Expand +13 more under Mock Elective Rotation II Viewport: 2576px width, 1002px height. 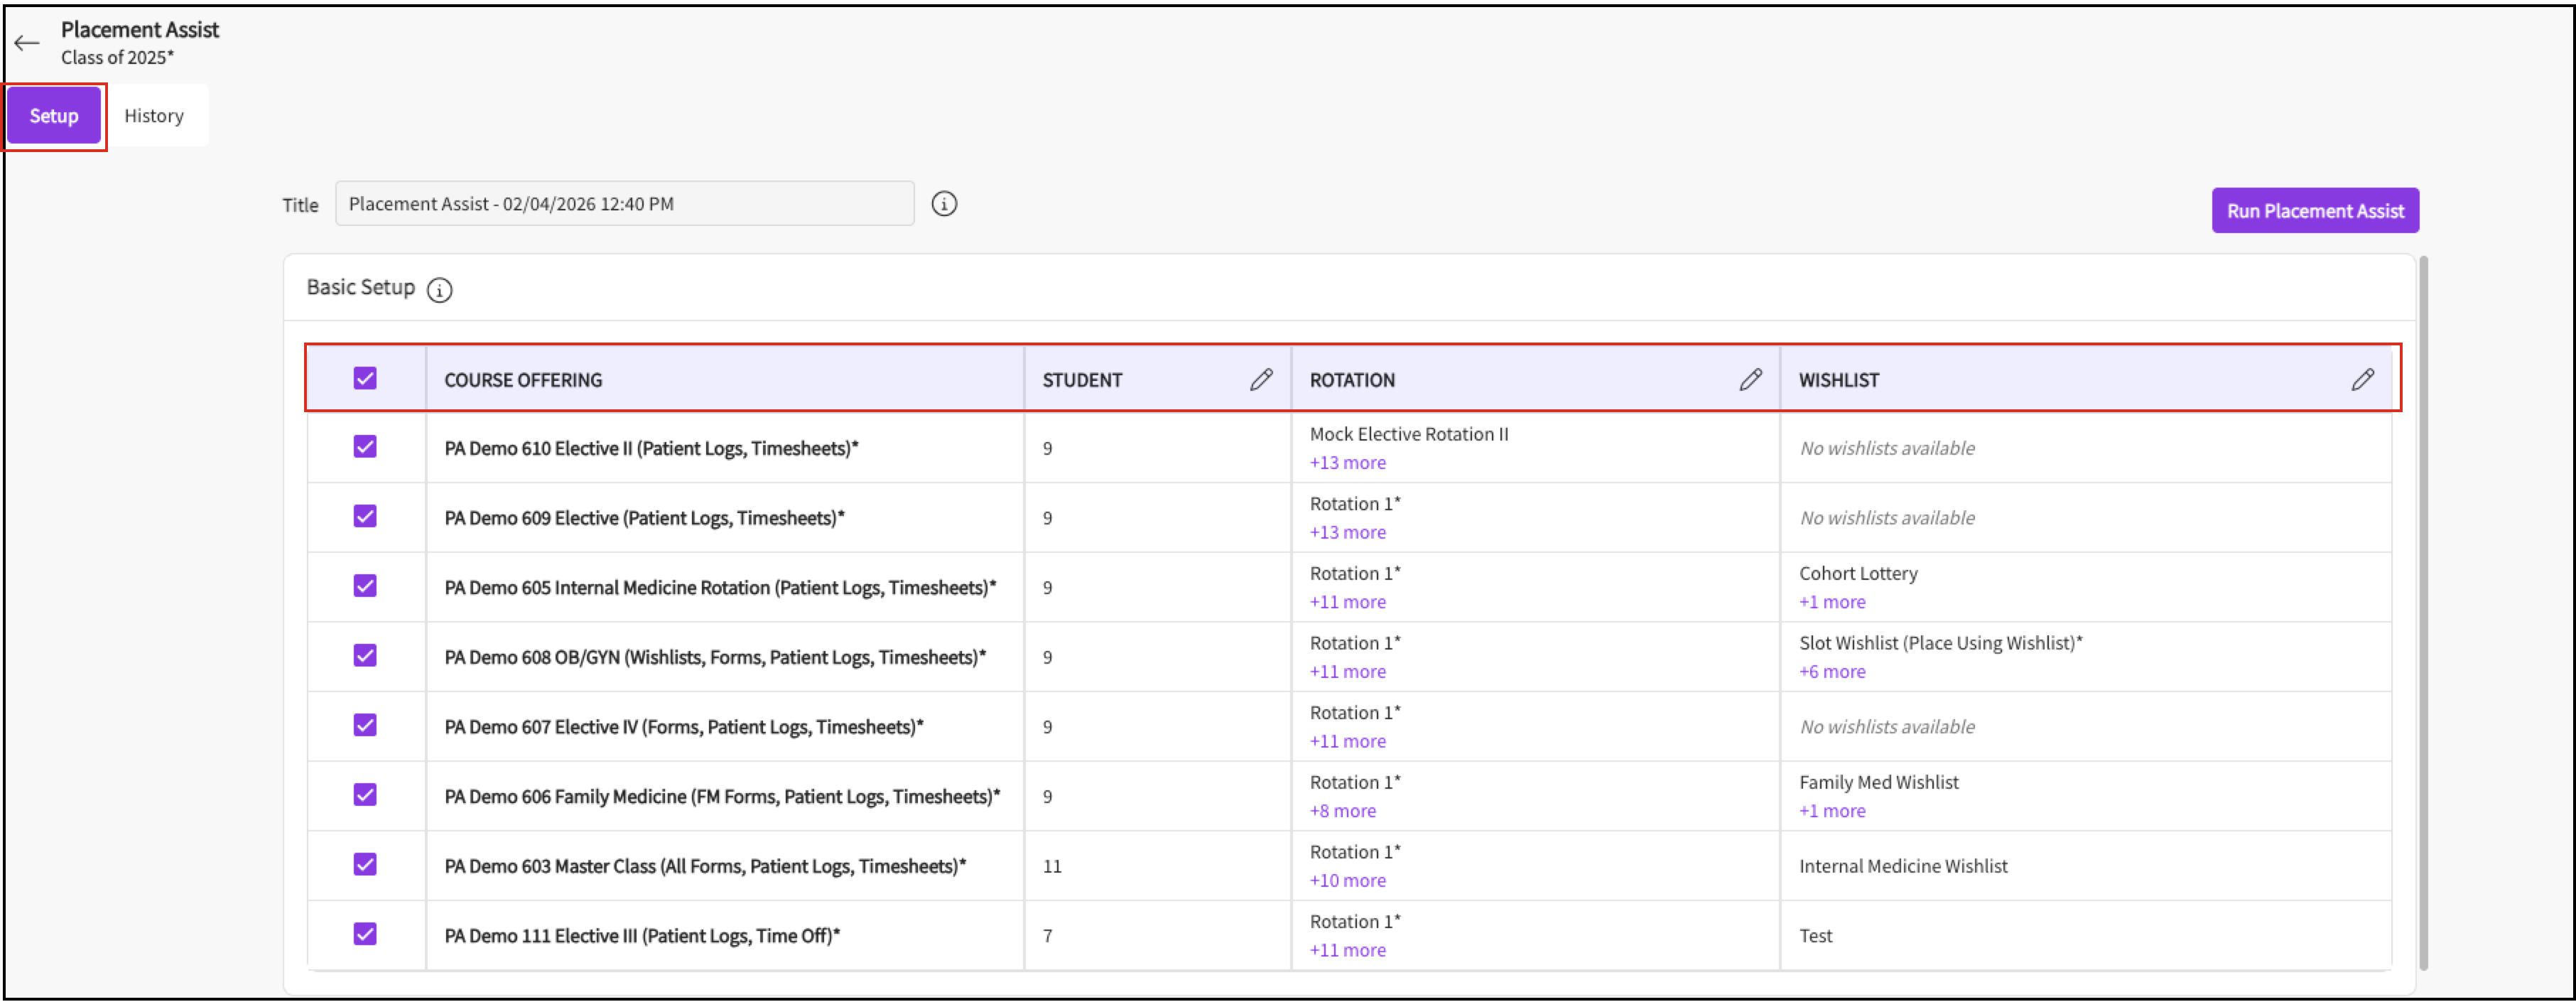pyautogui.click(x=1347, y=463)
